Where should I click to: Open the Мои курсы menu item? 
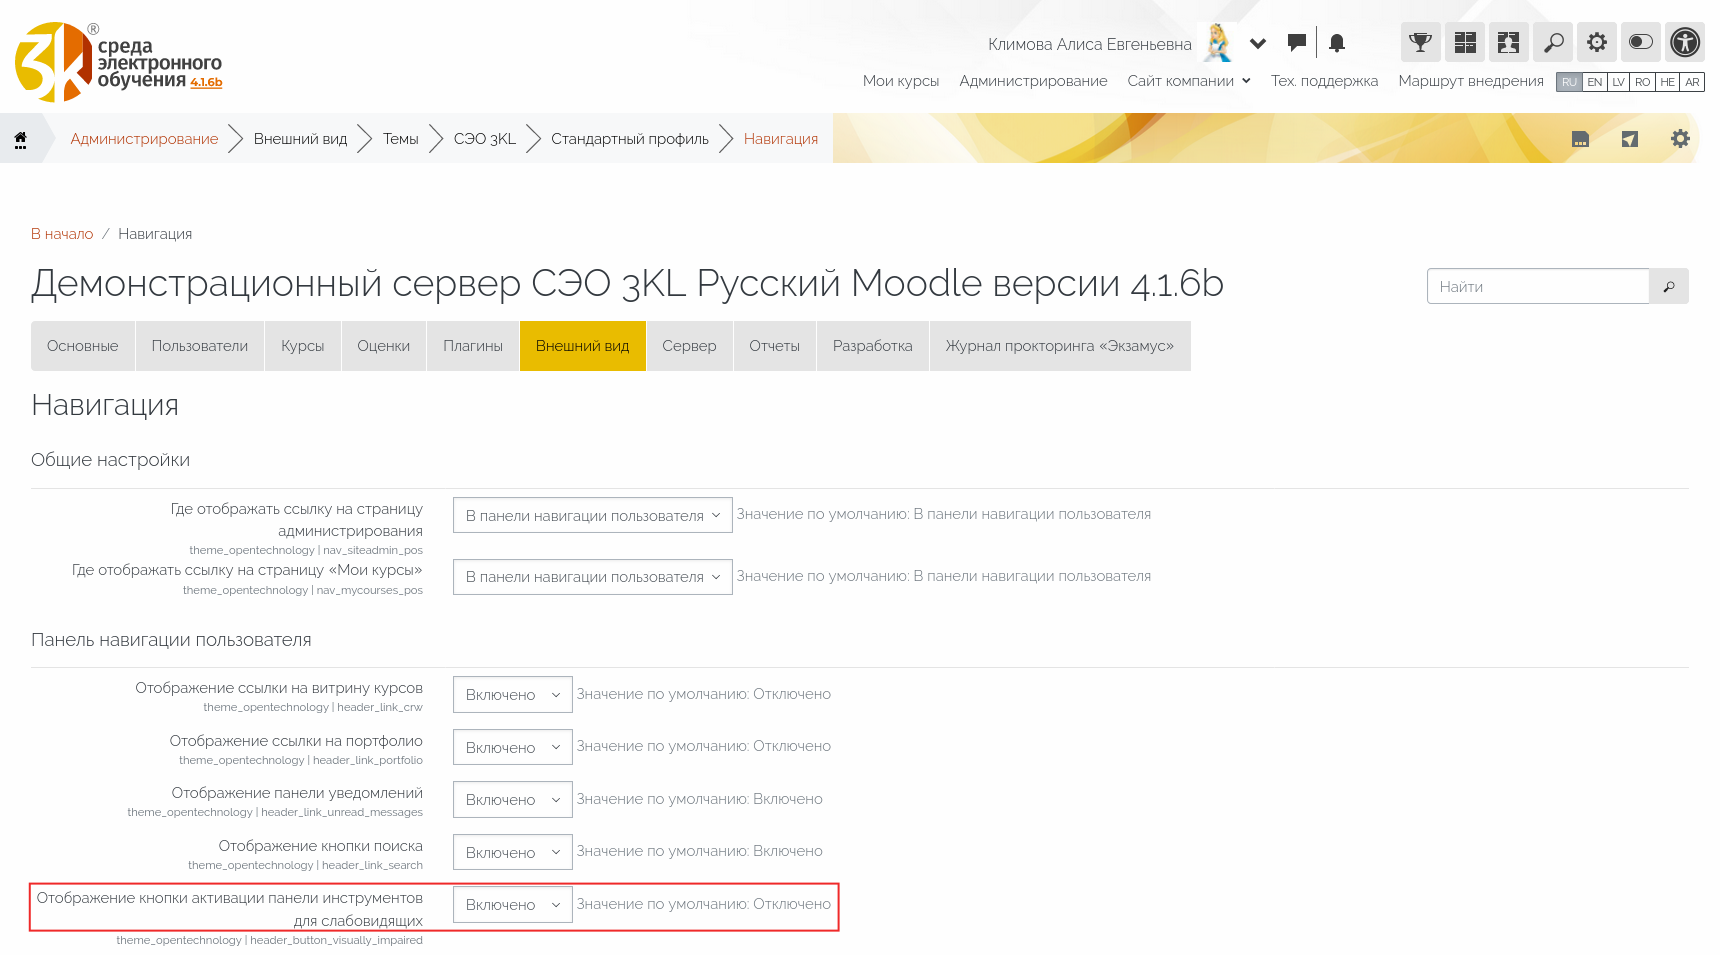click(901, 81)
